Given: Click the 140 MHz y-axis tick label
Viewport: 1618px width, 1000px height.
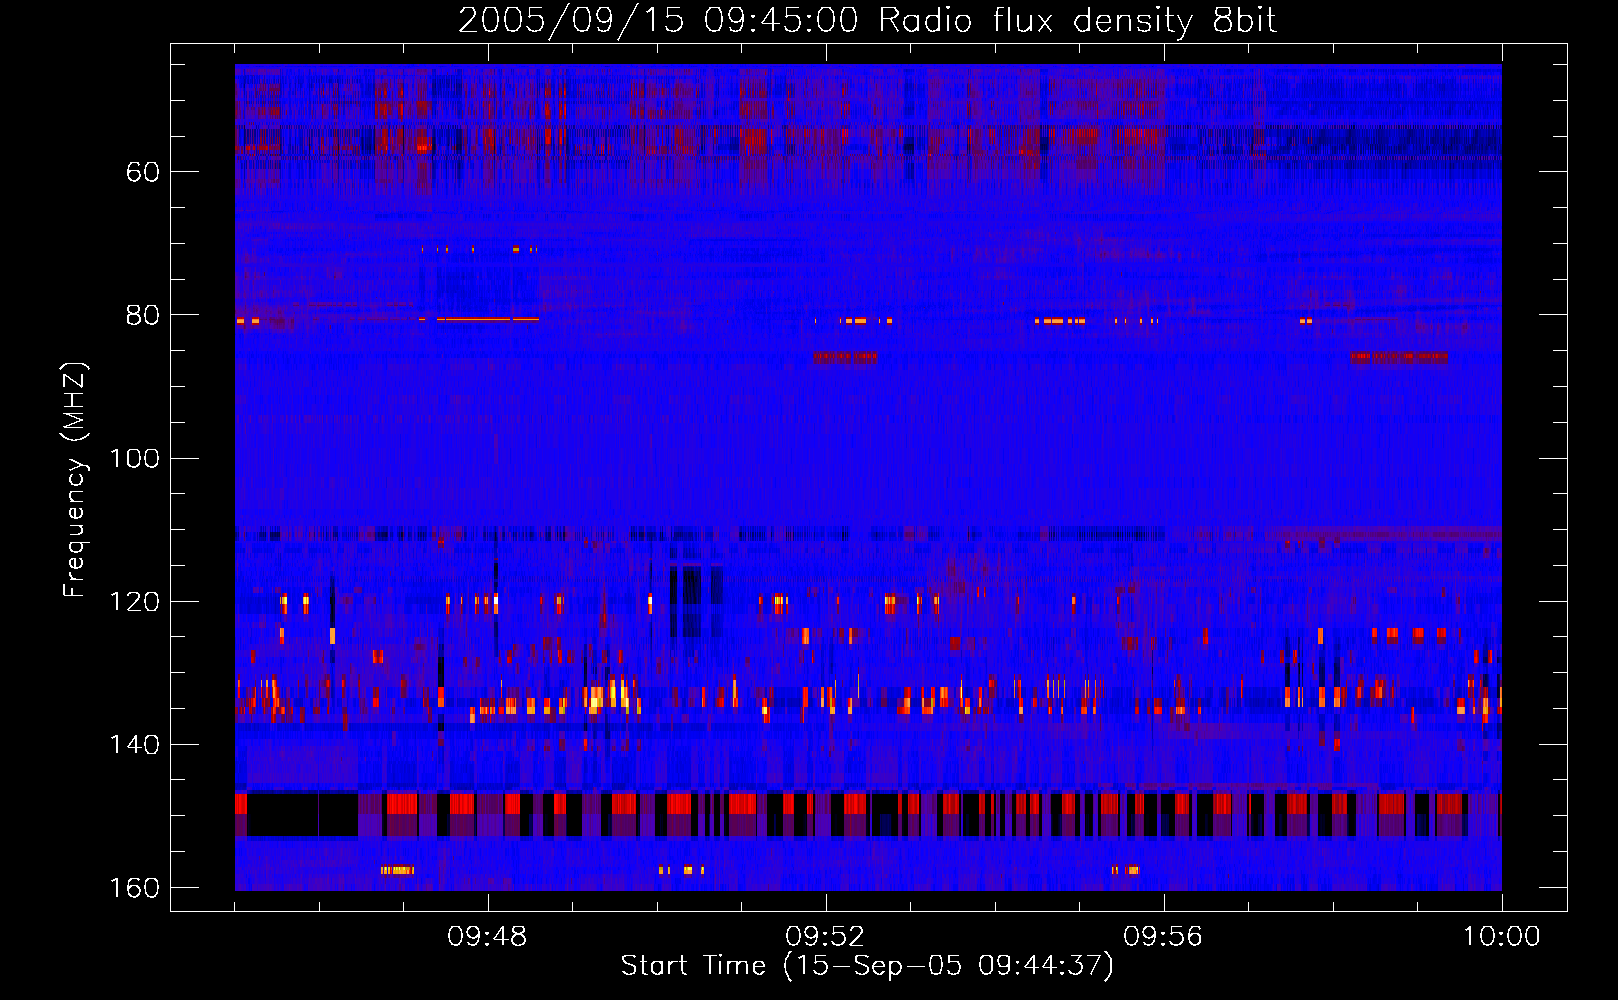Looking at the screenshot, I should (x=134, y=745).
